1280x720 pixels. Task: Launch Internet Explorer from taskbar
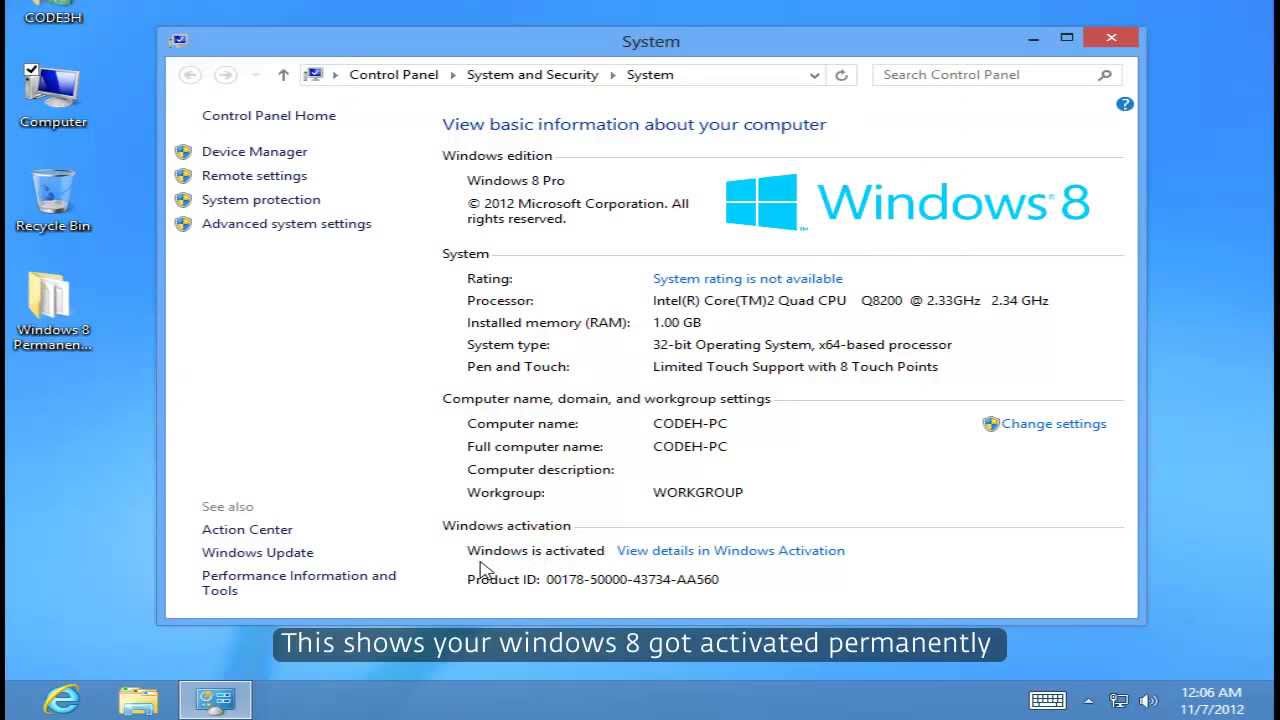(x=61, y=700)
